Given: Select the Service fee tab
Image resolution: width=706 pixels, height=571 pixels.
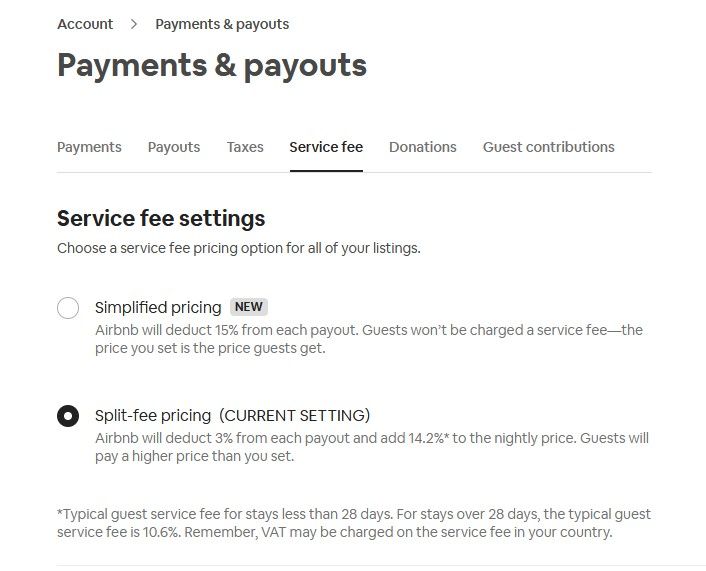Looking at the screenshot, I should tap(326, 147).
